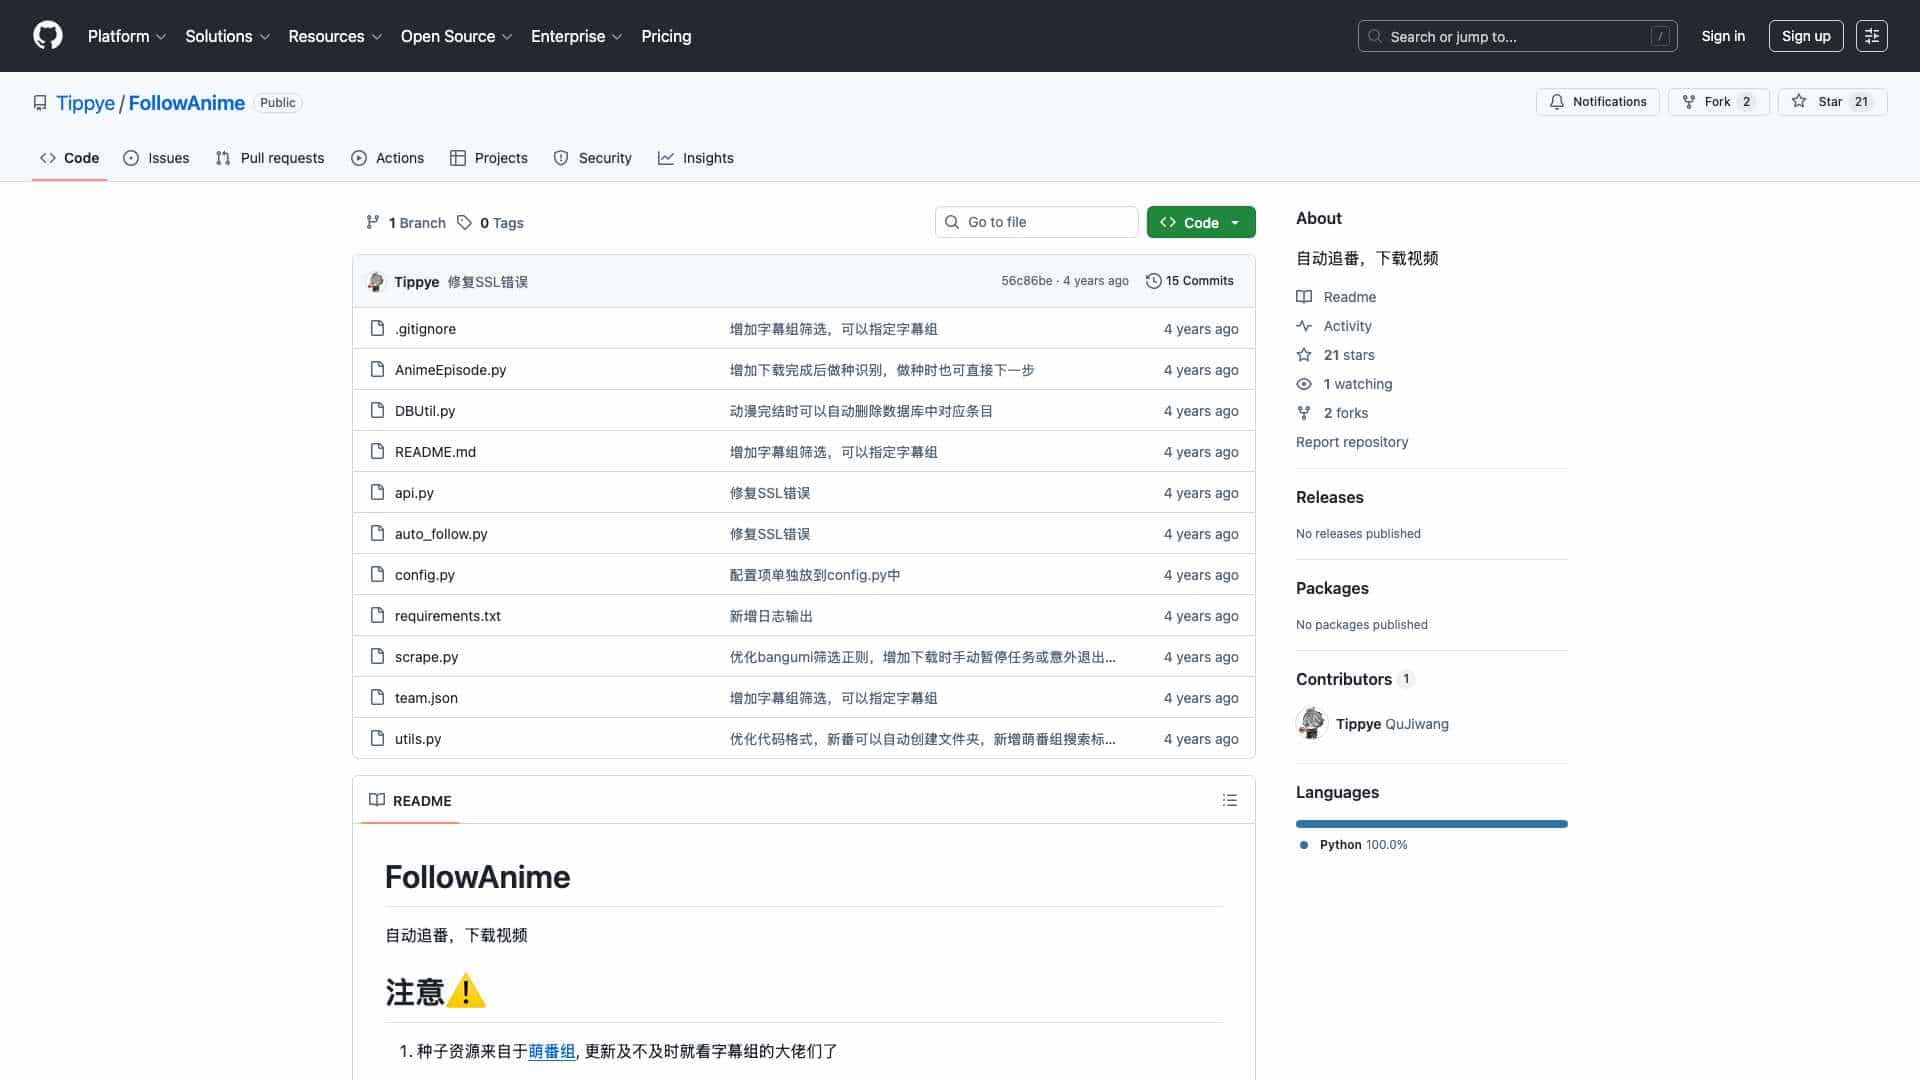Switch to the Pull requests tab
Screen dimensions: 1920x1080
coord(270,158)
